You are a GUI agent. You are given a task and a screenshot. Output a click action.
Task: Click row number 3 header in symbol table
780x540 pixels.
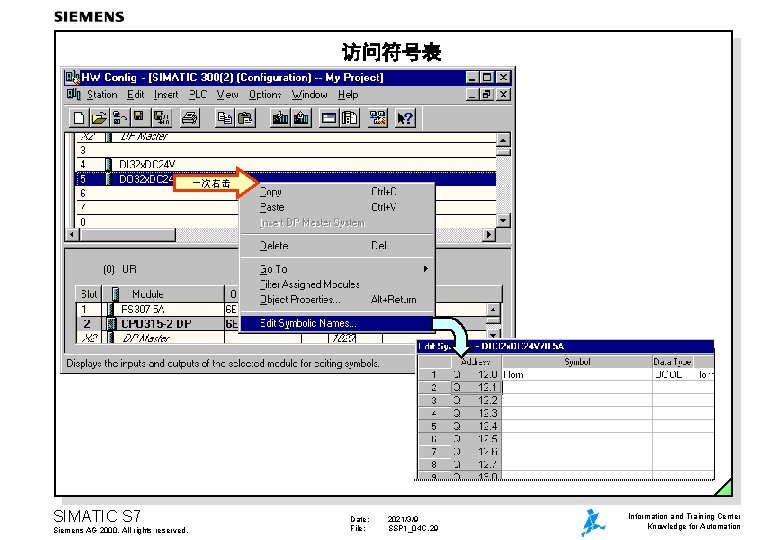click(434, 400)
